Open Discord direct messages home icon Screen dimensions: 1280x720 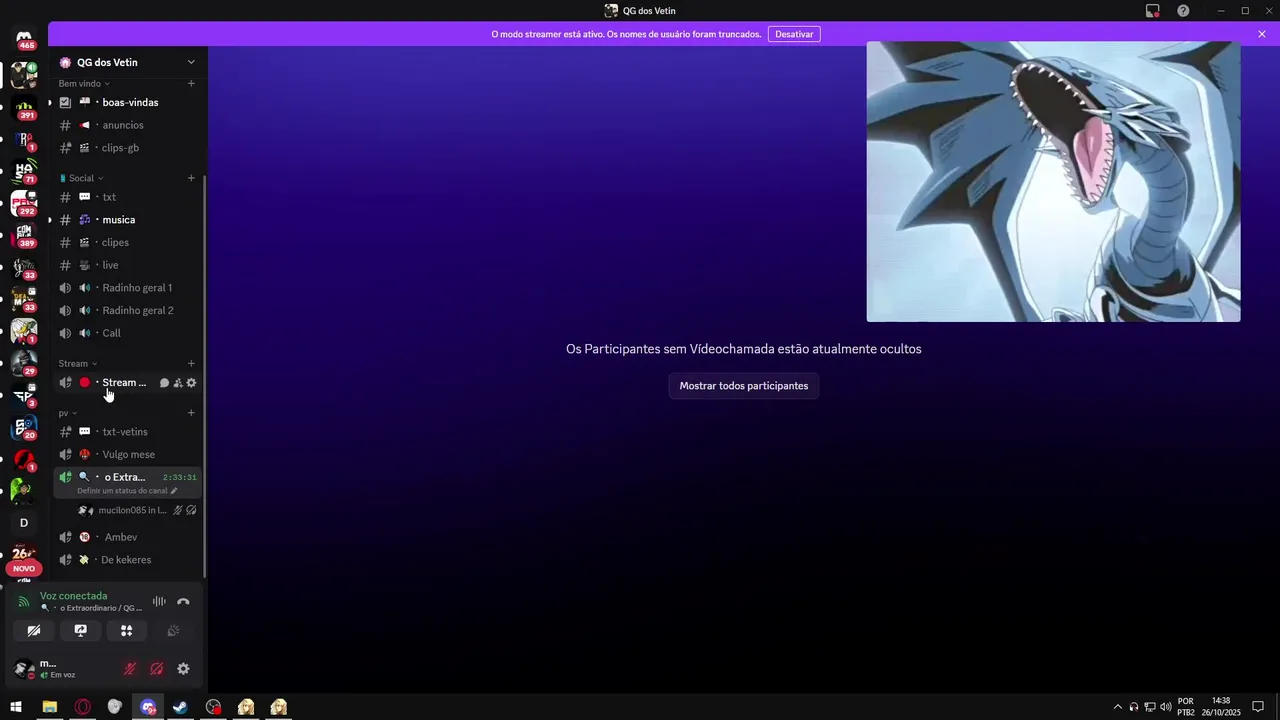coord(24,36)
